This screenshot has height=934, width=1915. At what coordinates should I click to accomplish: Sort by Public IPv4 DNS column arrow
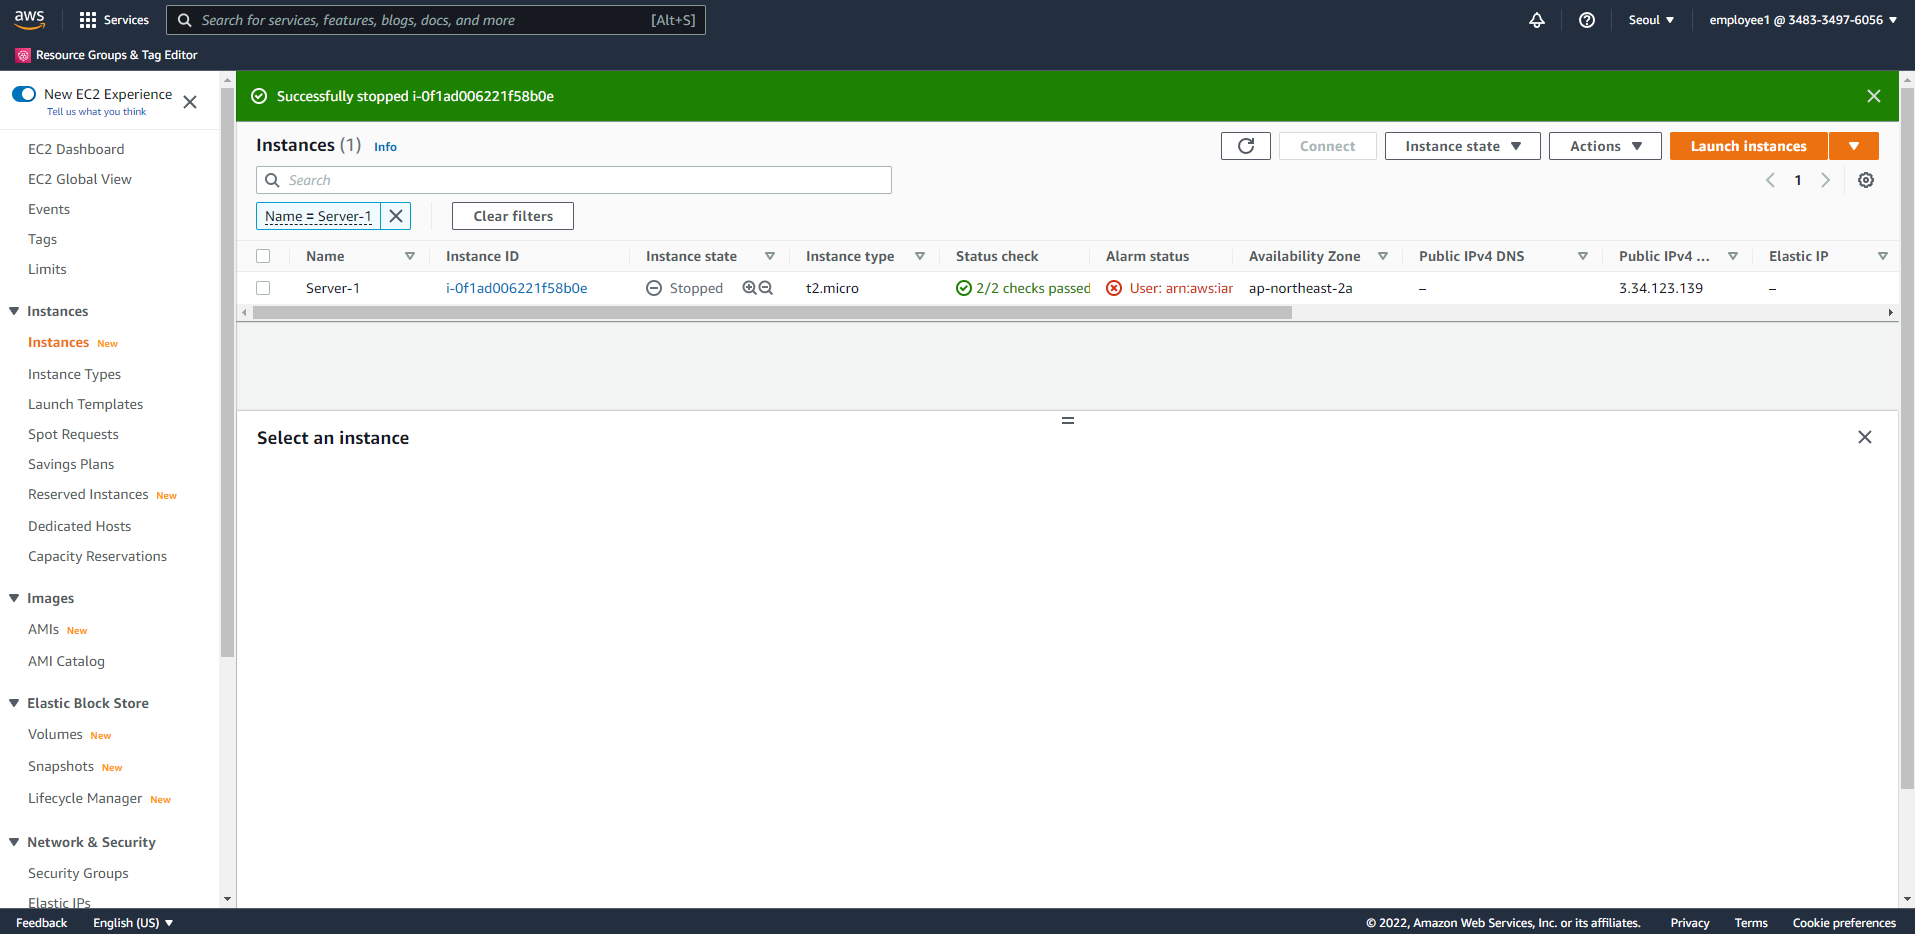(1583, 256)
